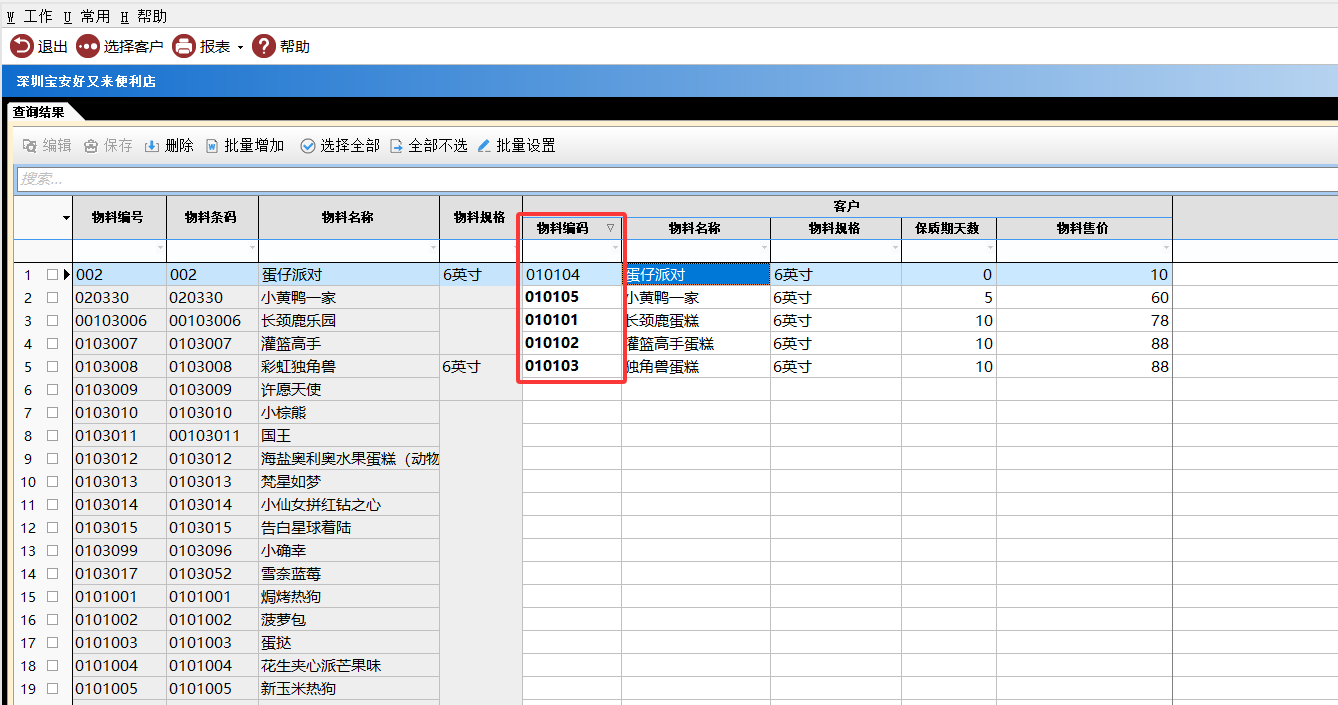Select customer code cell 010101

(x=572, y=321)
